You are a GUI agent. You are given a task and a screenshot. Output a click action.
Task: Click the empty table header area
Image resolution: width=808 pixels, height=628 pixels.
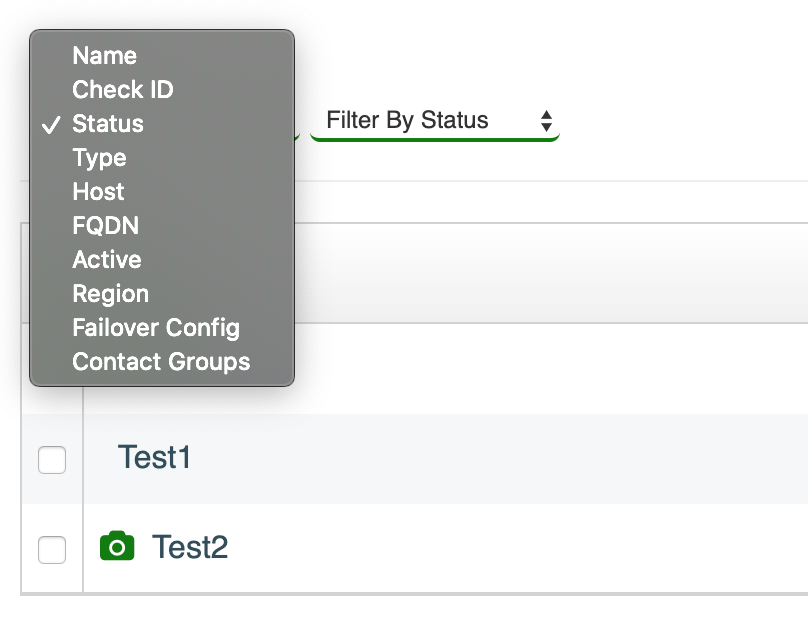(550, 273)
